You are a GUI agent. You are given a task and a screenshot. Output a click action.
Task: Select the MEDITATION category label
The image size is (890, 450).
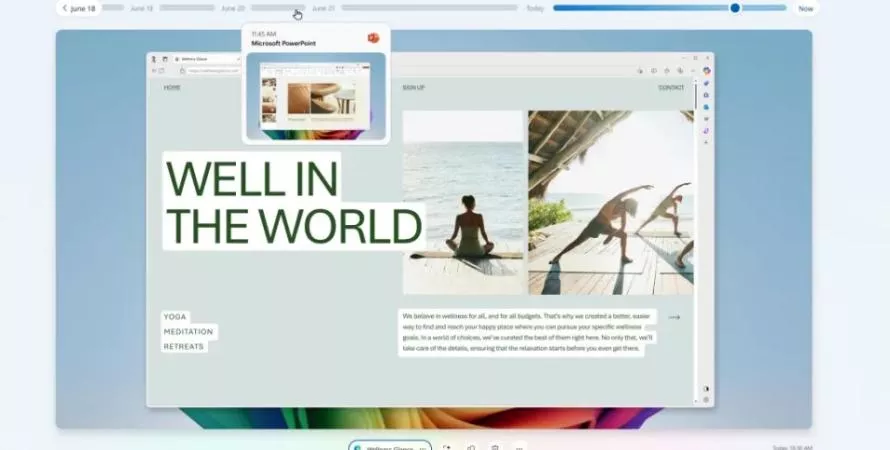188,331
